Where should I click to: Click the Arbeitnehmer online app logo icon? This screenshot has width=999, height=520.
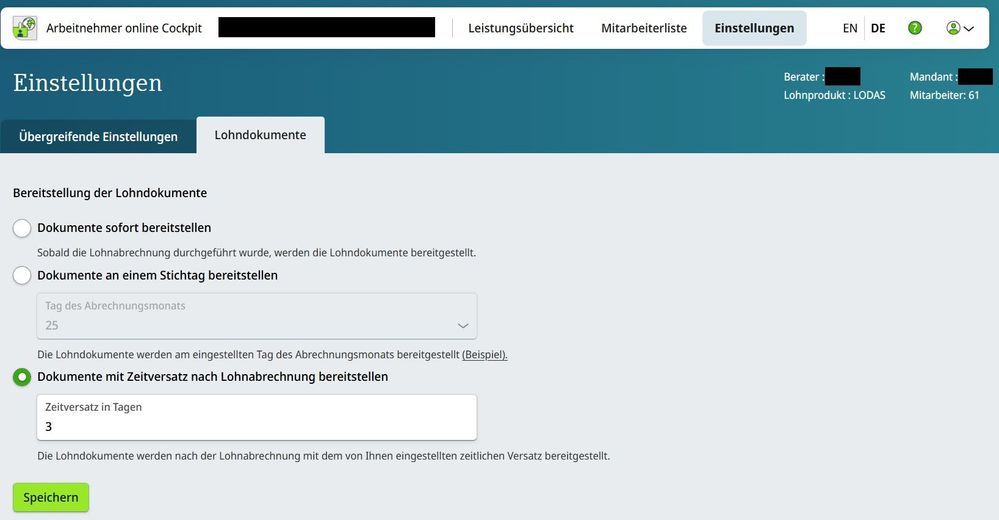25,28
